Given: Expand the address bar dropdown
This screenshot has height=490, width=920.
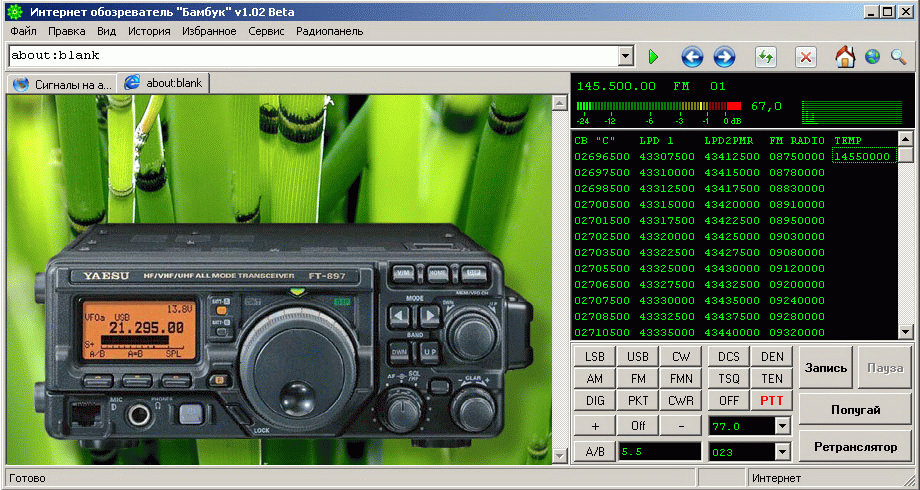Looking at the screenshot, I should (626, 56).
